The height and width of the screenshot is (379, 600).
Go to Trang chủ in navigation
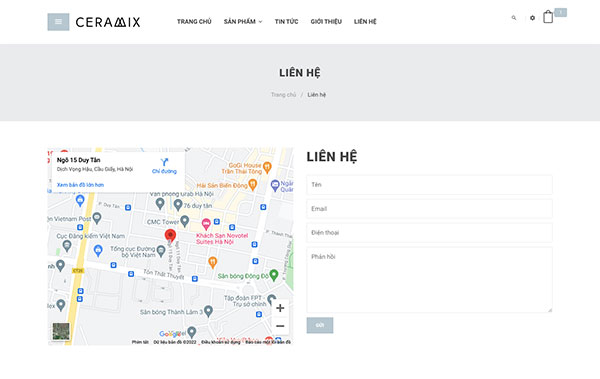coord(194,22)
